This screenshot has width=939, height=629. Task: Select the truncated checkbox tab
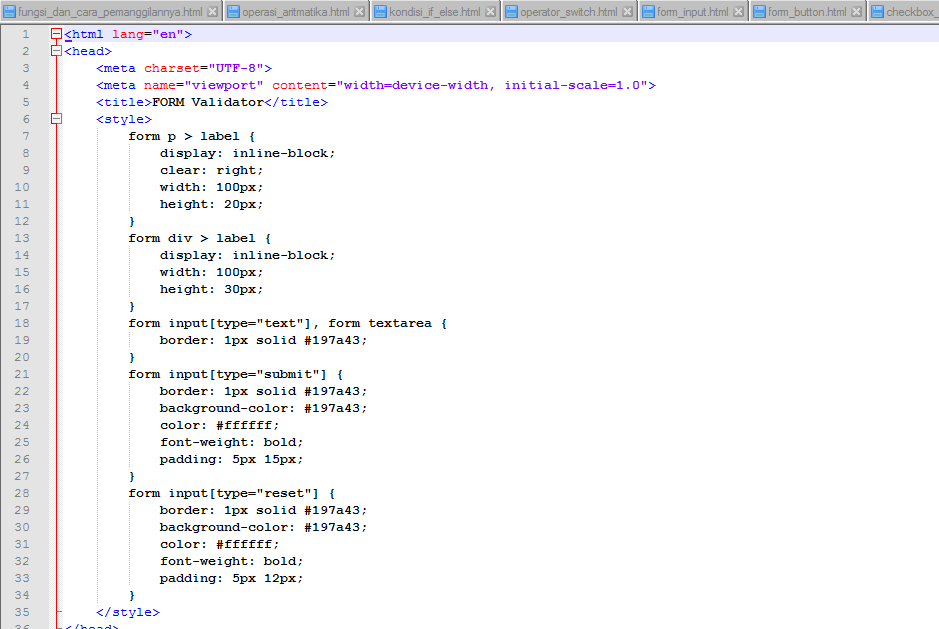910,10
